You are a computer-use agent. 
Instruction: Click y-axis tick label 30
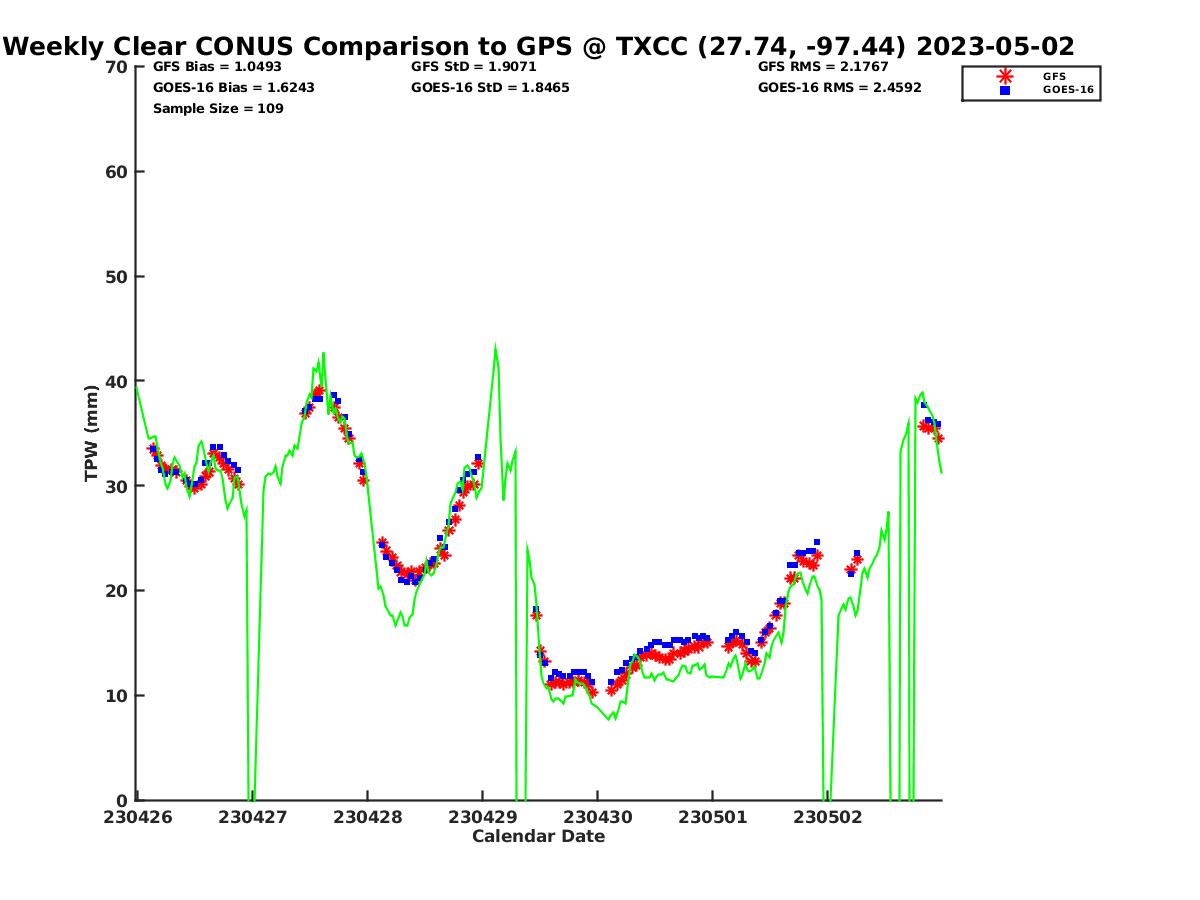pyautogui.click(x=117, y=486)
